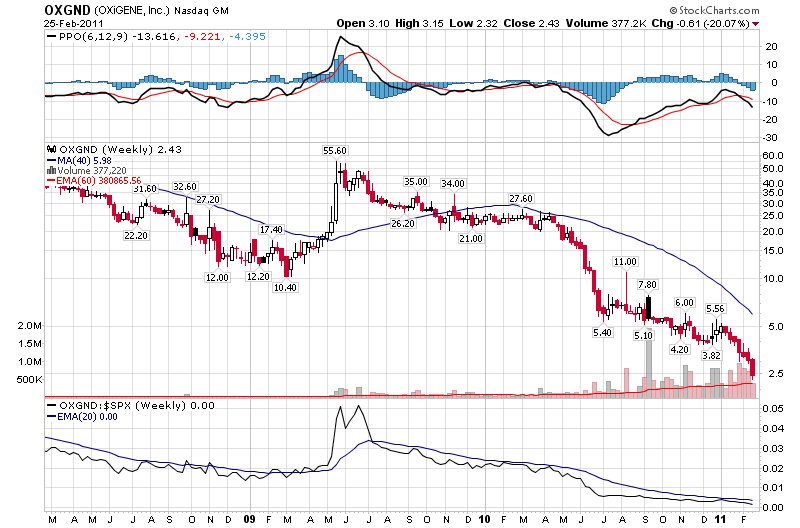Image resolution: width=800 pixels, height=528 pixels.
Task: Click the "60.0" price axis label
Action: pyautogui.click(x=772, y=156)
